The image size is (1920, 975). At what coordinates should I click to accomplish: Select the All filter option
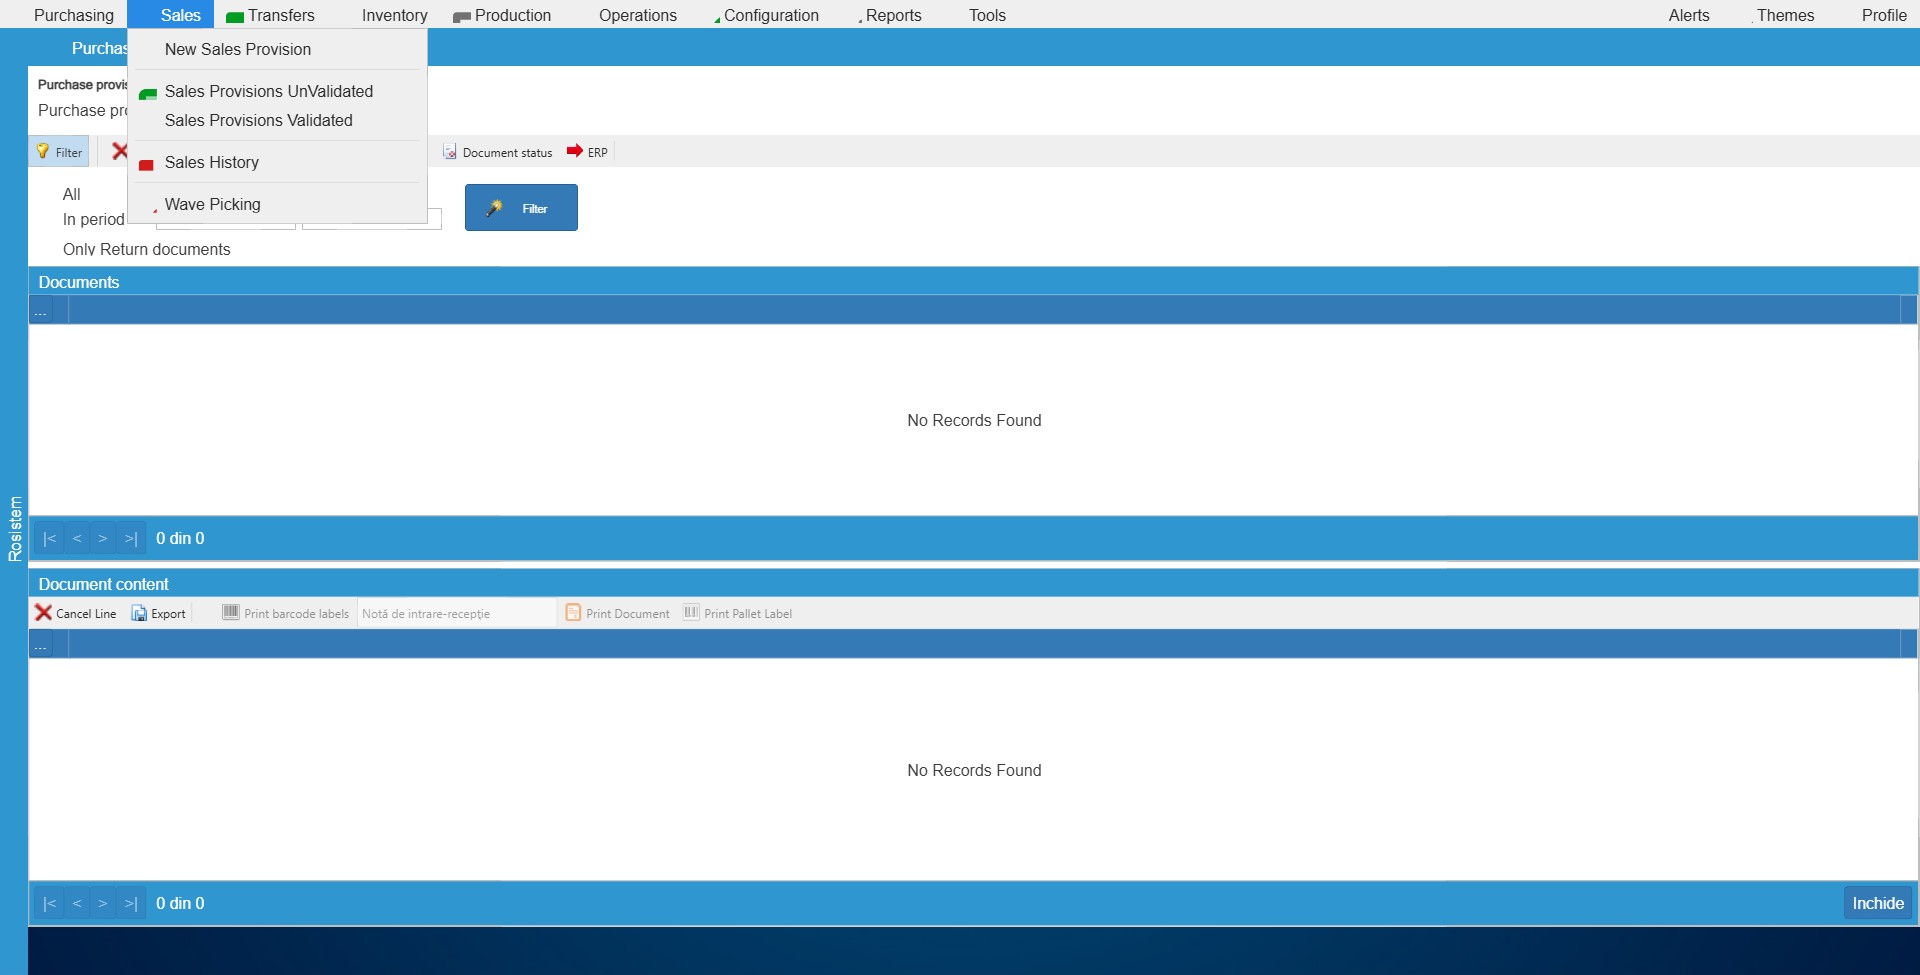71,194
